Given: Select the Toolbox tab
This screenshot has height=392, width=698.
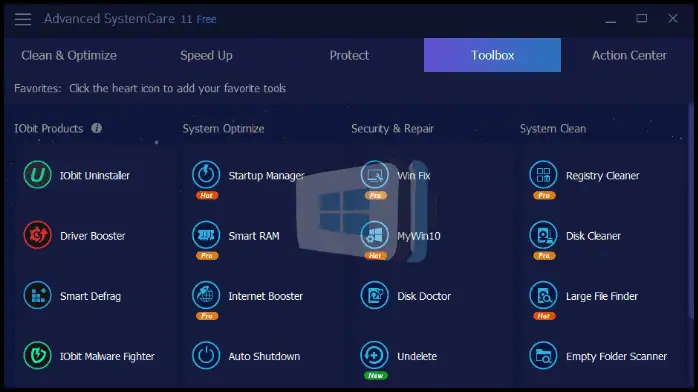Looking at the screenshot, I should [x=492, y=55].
